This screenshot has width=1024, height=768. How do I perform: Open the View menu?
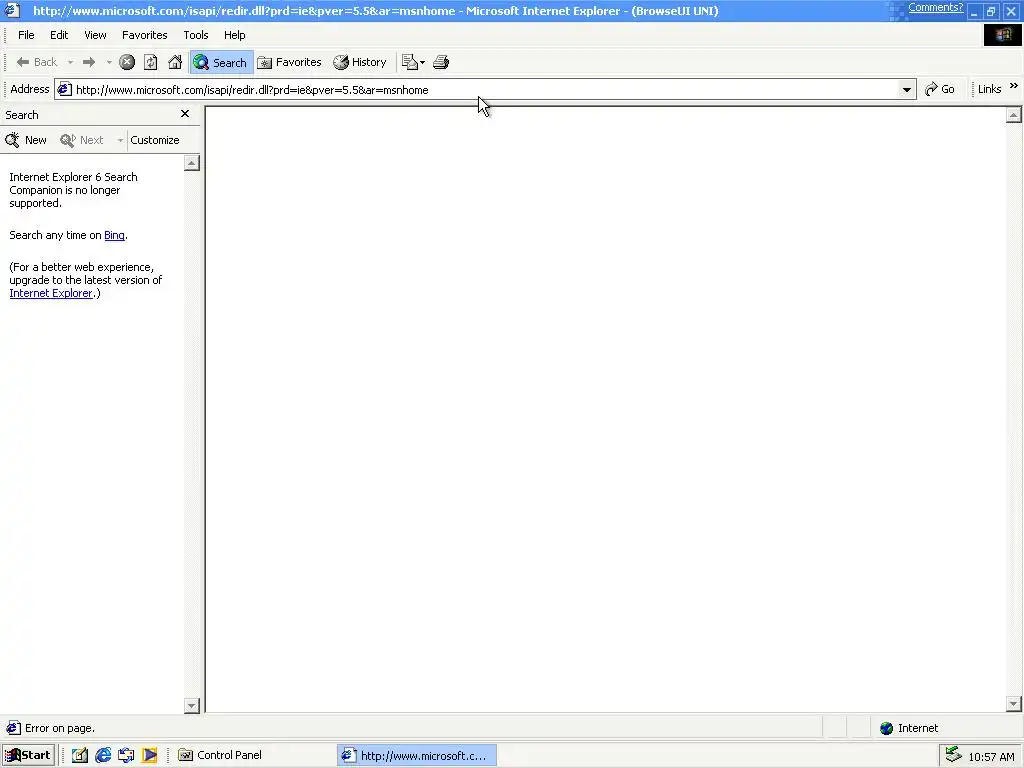tap(95, 35)
